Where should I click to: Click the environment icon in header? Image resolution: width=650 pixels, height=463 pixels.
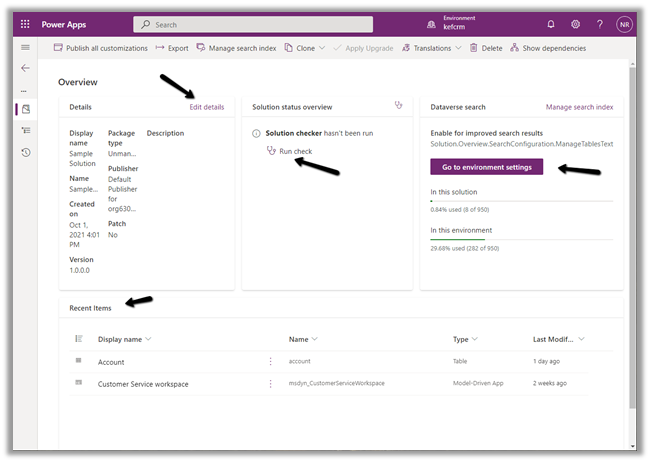click(431, 24)
